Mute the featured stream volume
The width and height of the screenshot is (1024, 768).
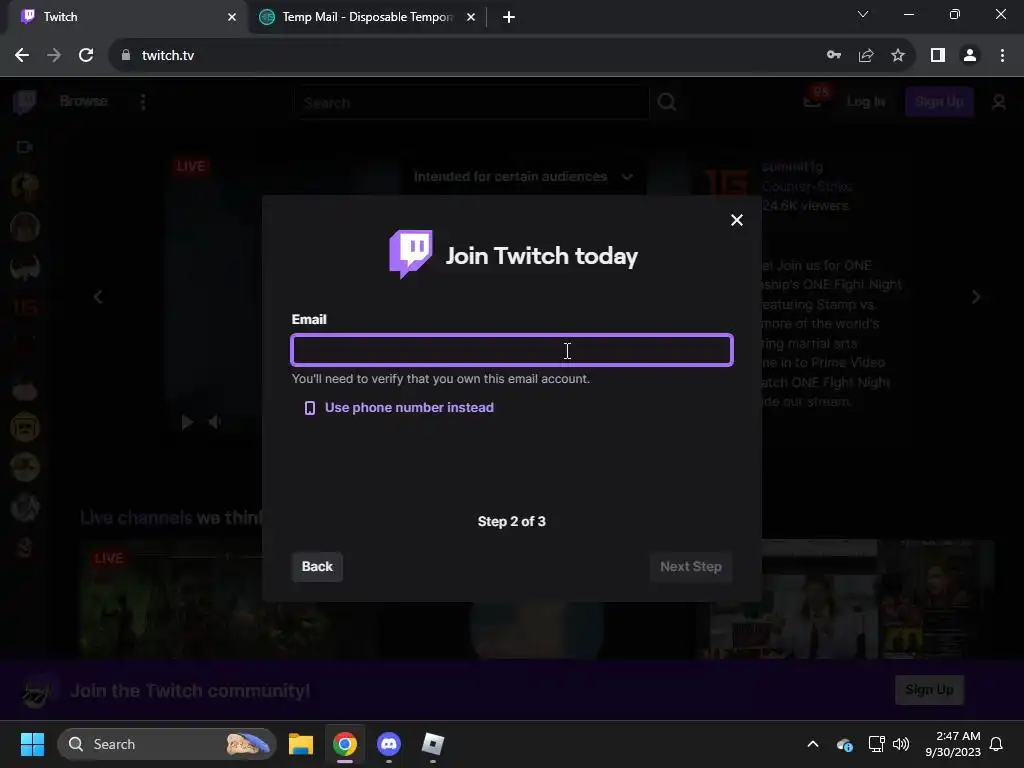(x=215, y=423)
